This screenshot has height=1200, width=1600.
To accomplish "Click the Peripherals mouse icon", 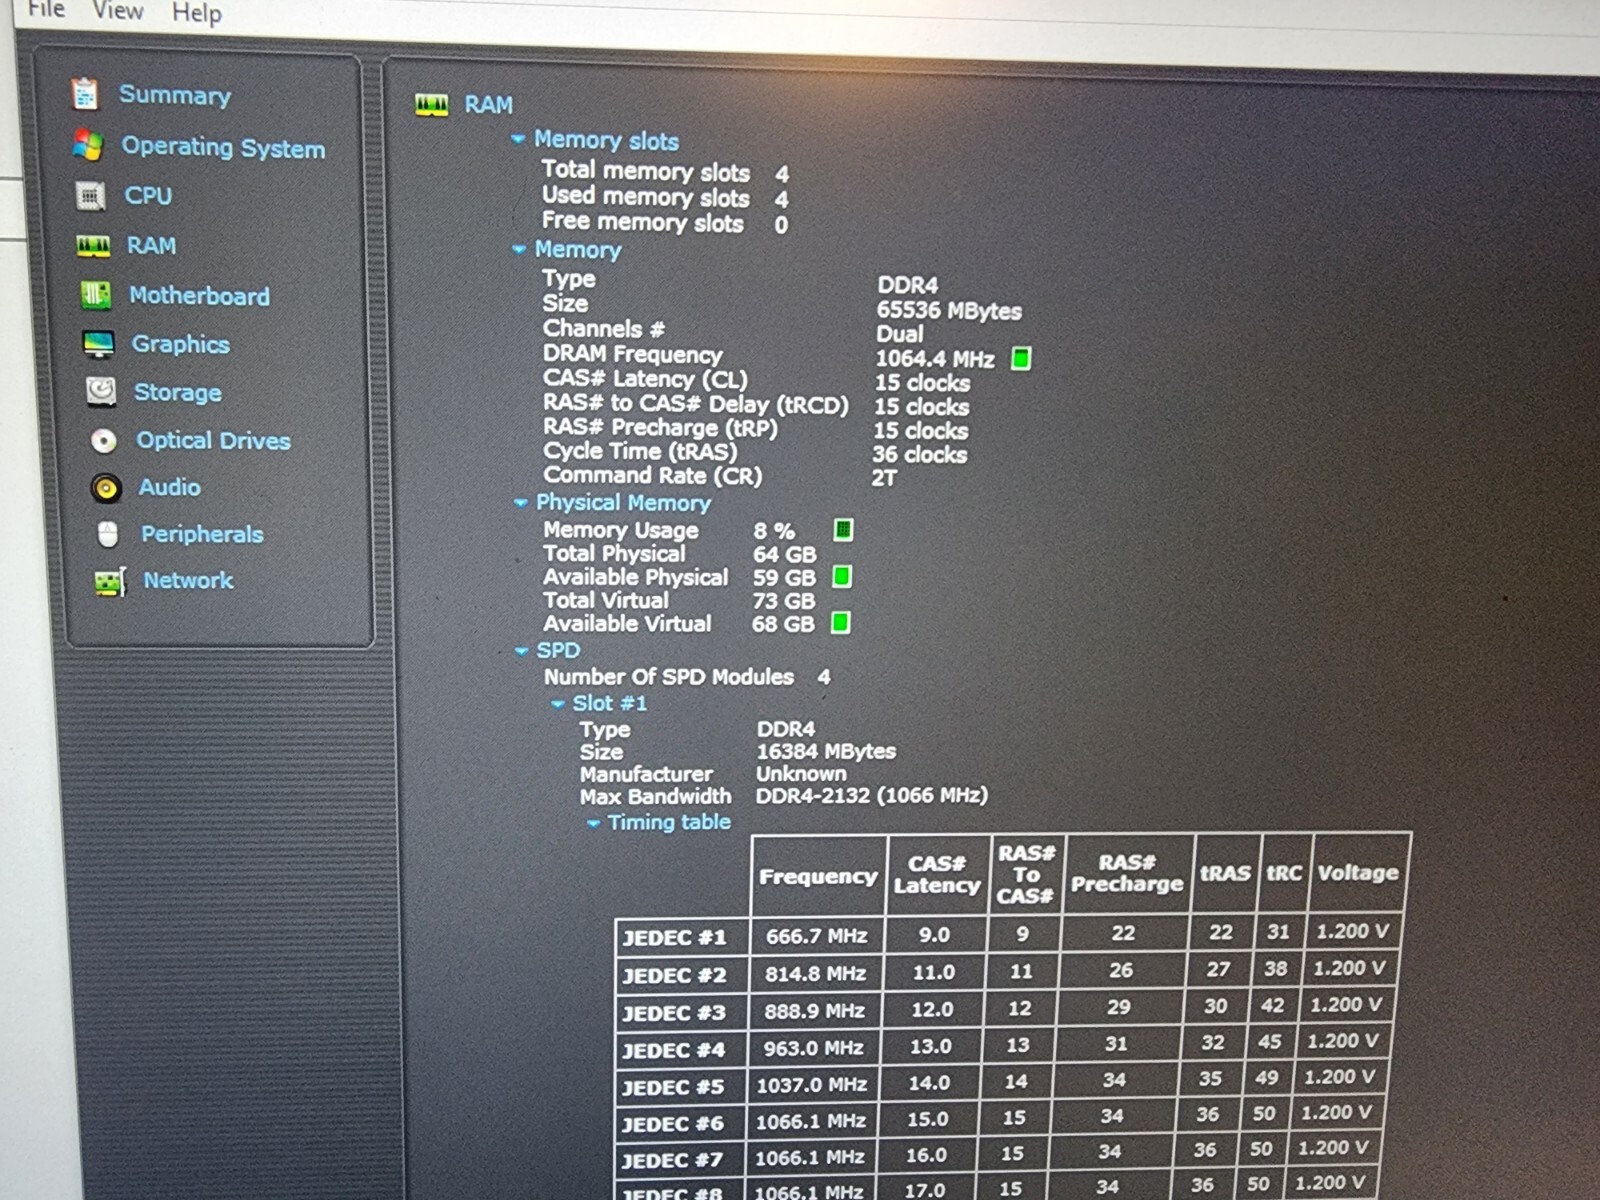I will [x=108, y=535].
